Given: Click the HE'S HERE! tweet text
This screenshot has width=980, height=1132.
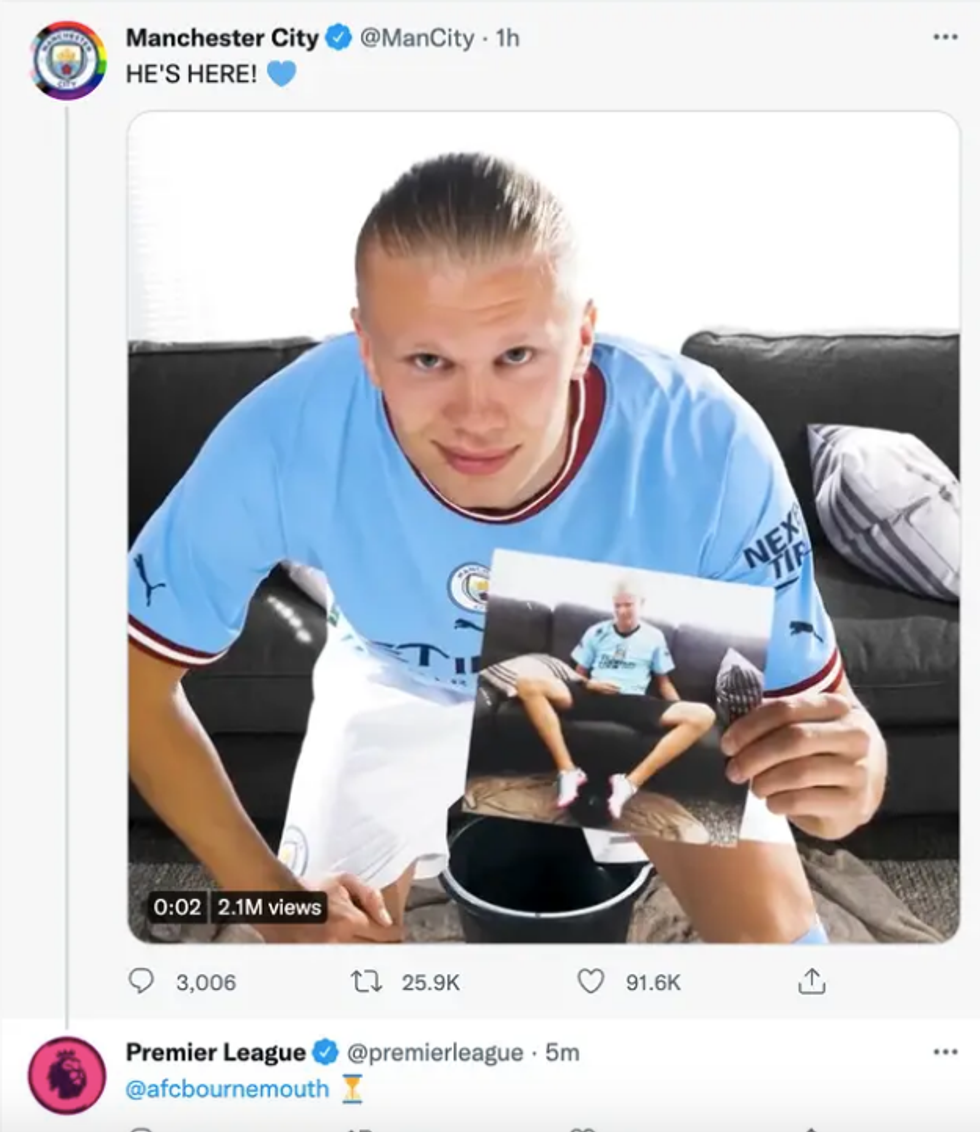Looking at the screenshot, I should click(x=191, y=74).
